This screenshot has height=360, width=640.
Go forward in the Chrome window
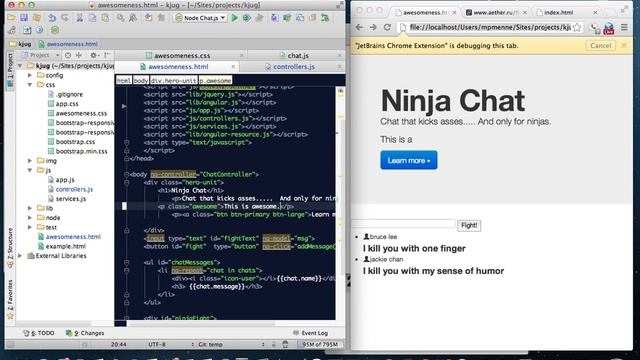[x=373, y=27]
